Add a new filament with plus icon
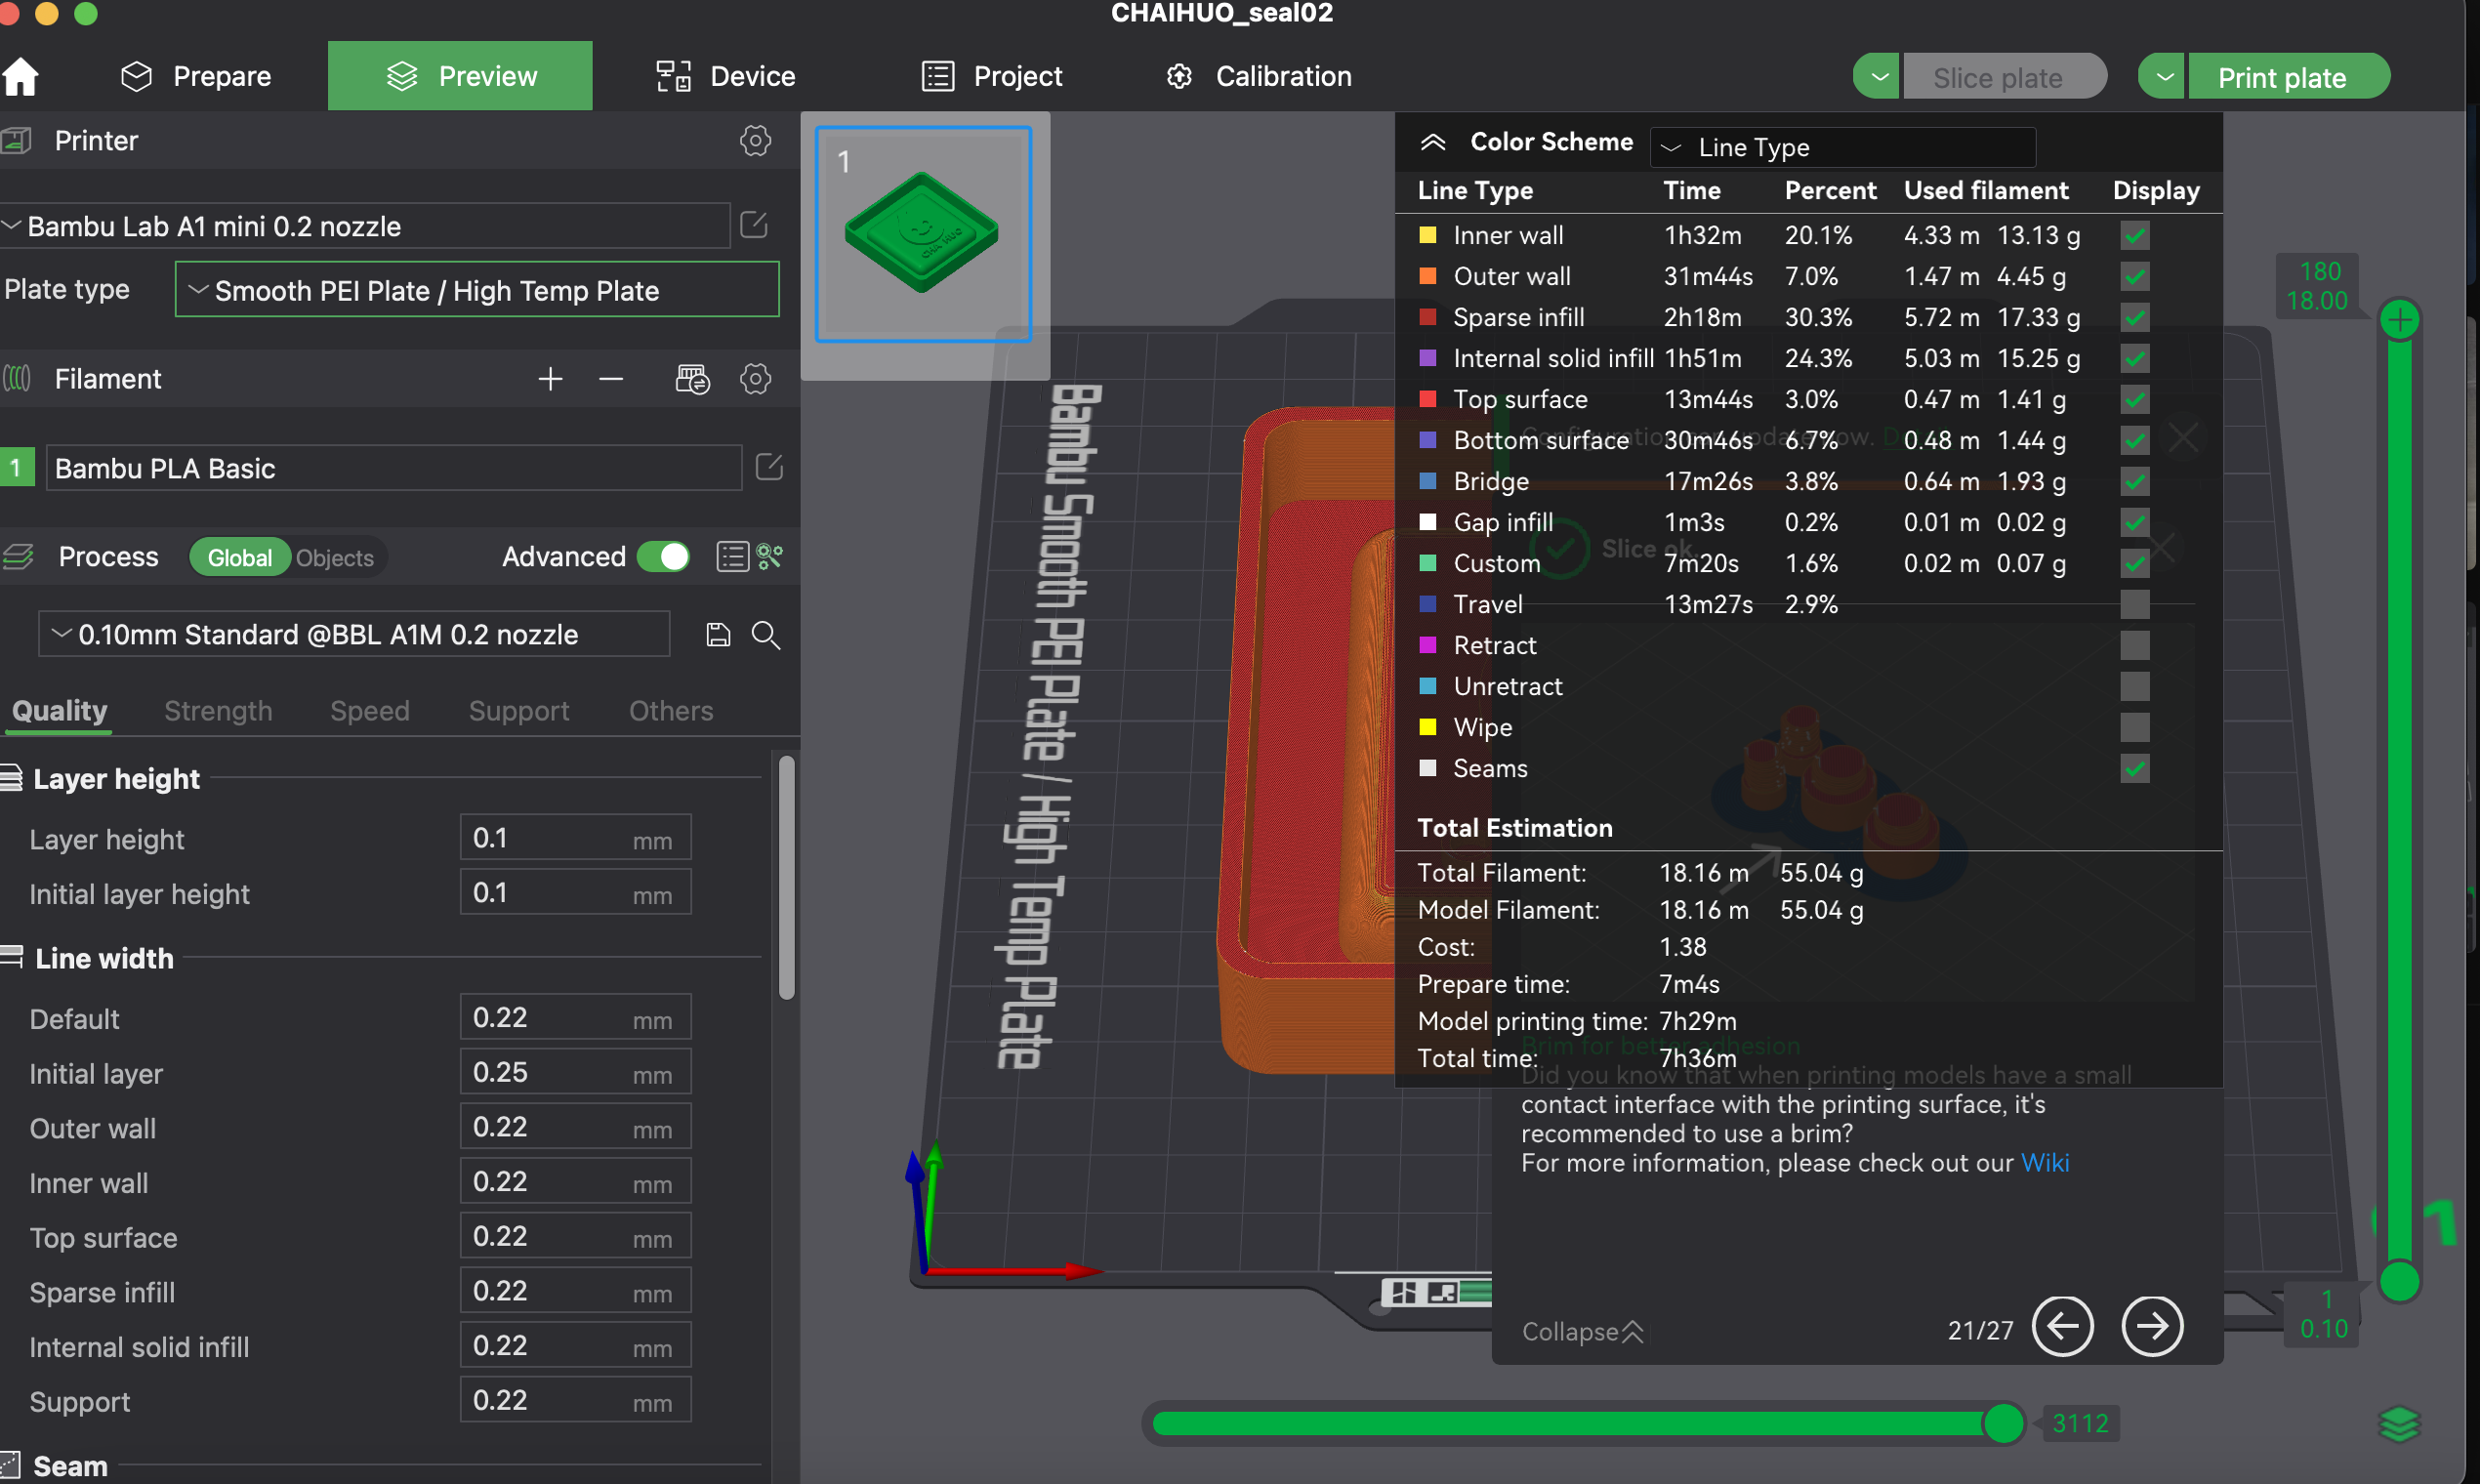 pyautogui.click(x=550, y=379)
